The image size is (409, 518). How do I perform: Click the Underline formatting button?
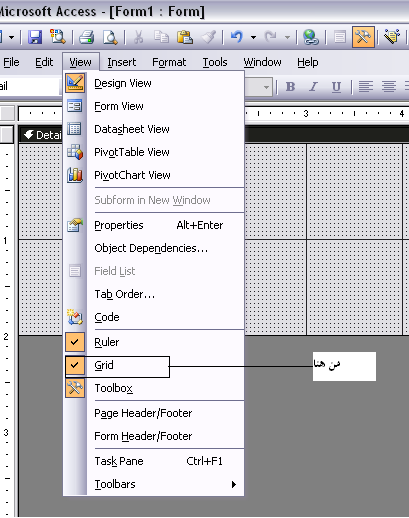[x=336, y=87]
